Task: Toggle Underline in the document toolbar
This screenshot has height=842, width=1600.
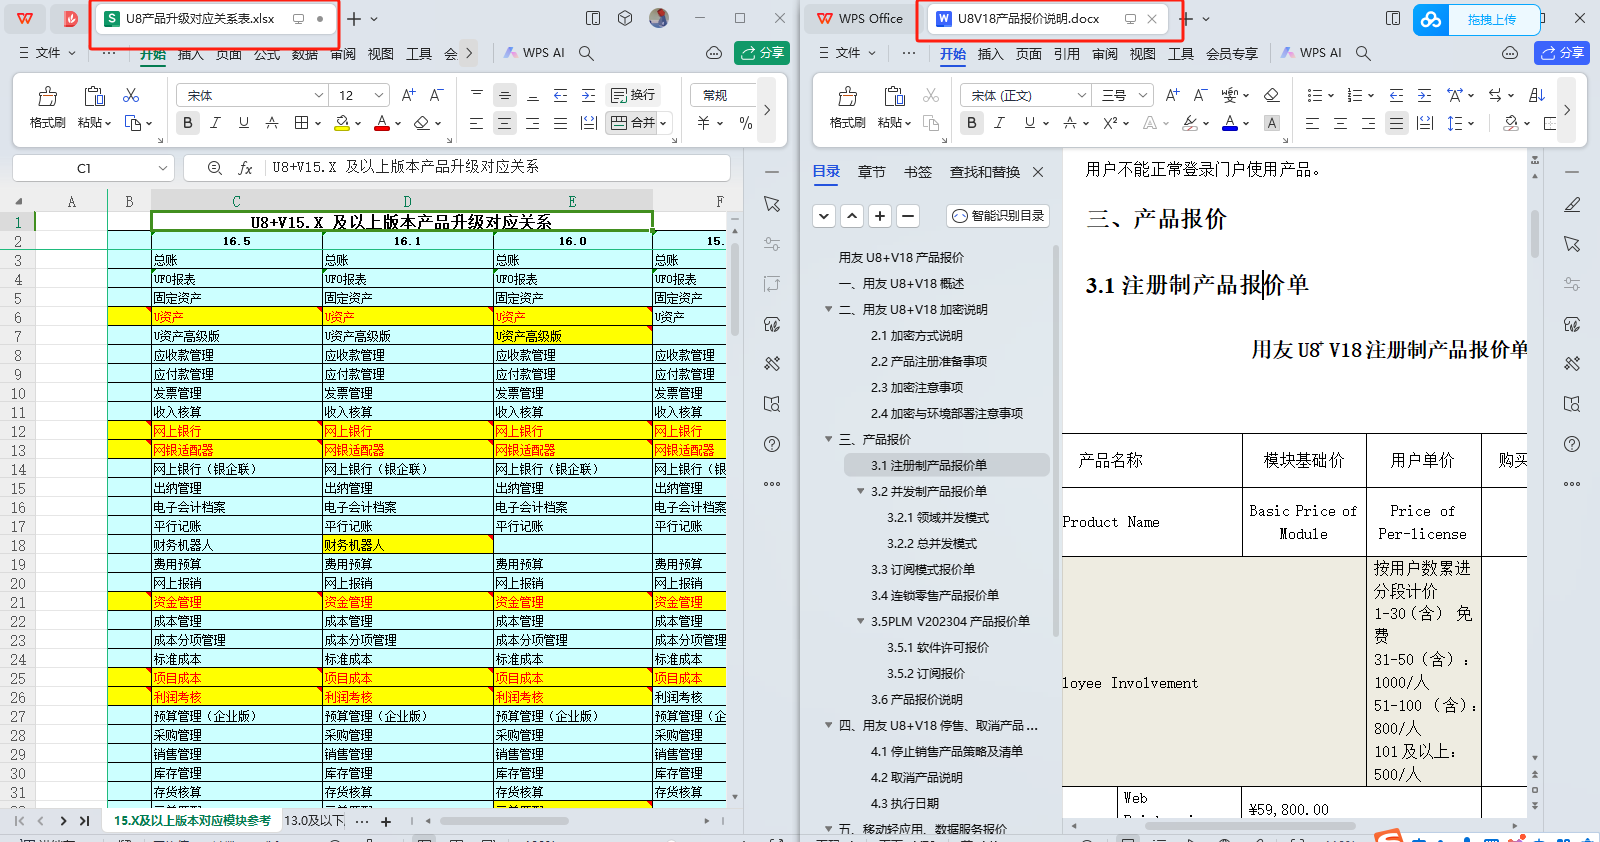Action: (1029, 123)
